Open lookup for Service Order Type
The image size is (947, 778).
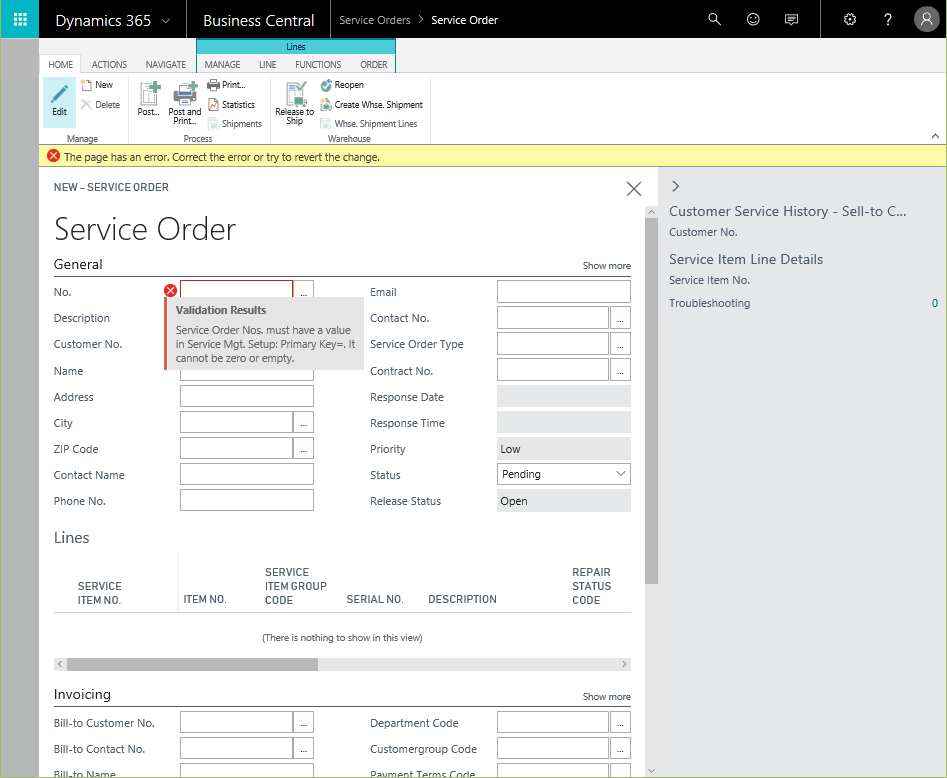point(620,344)
